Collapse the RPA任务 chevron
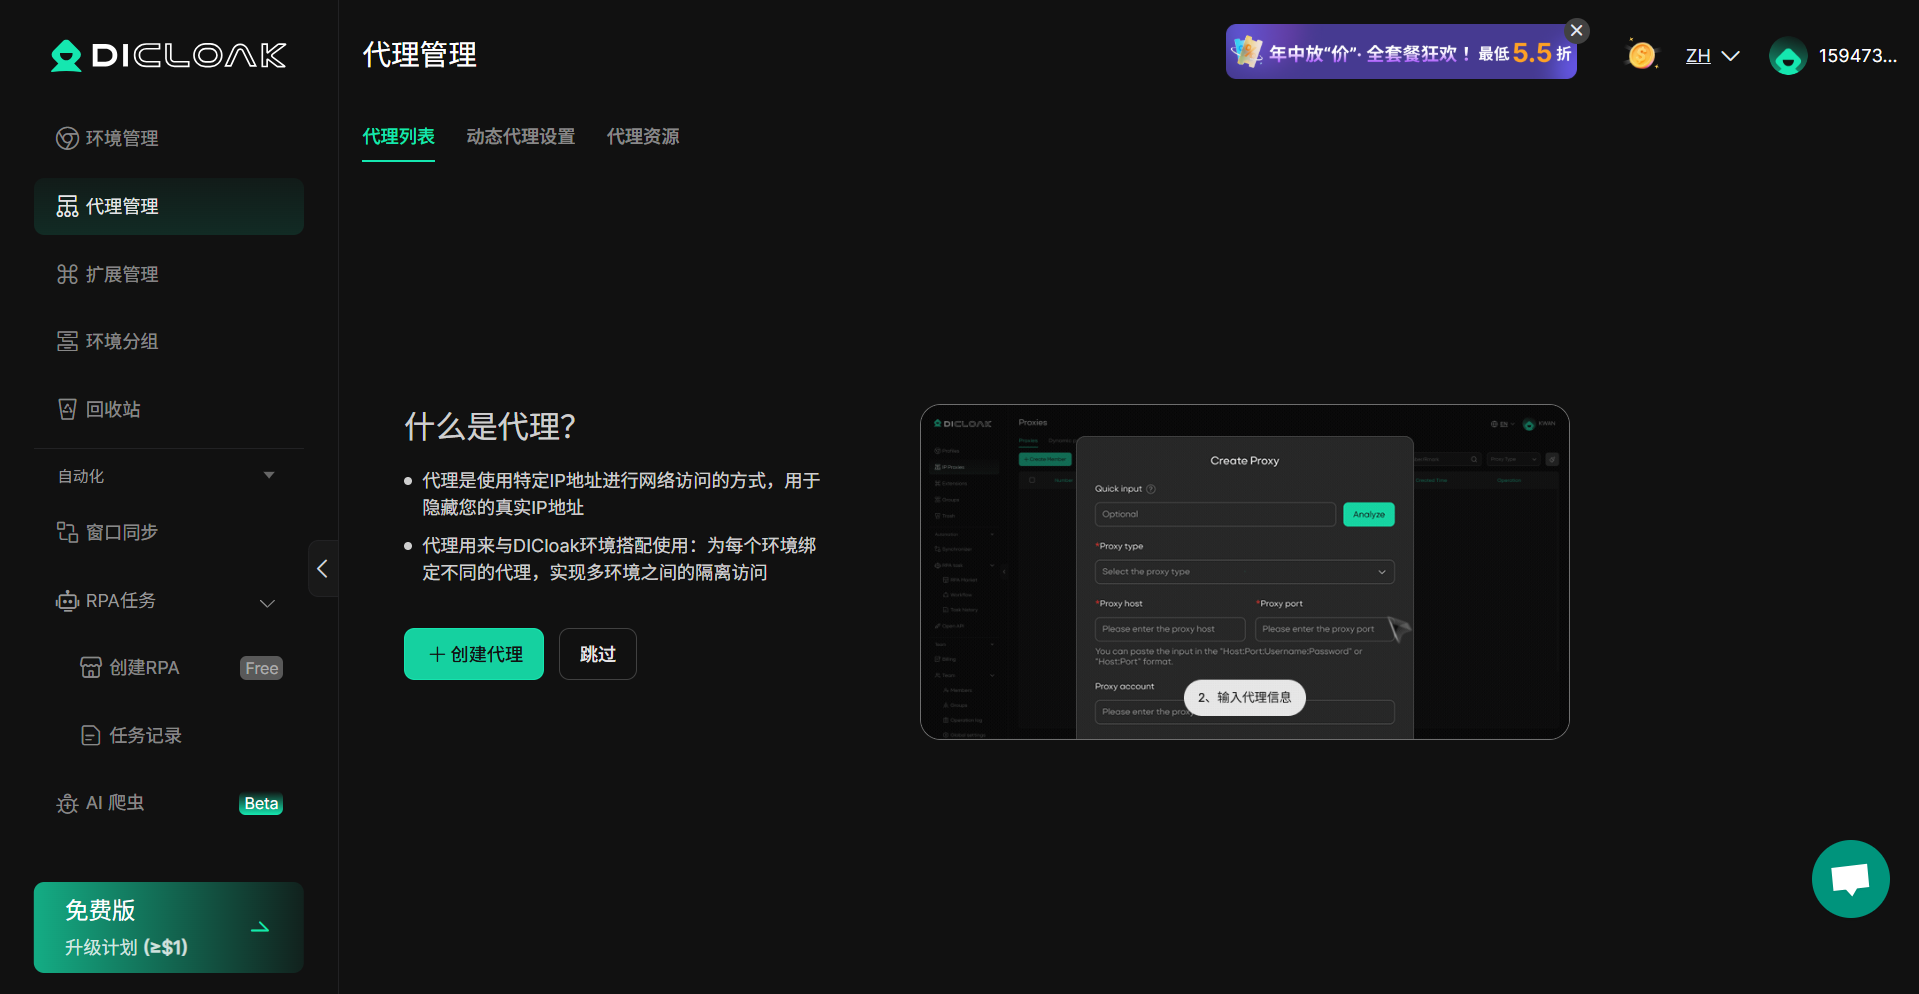Screen dimensions: 1919x994 267,603
